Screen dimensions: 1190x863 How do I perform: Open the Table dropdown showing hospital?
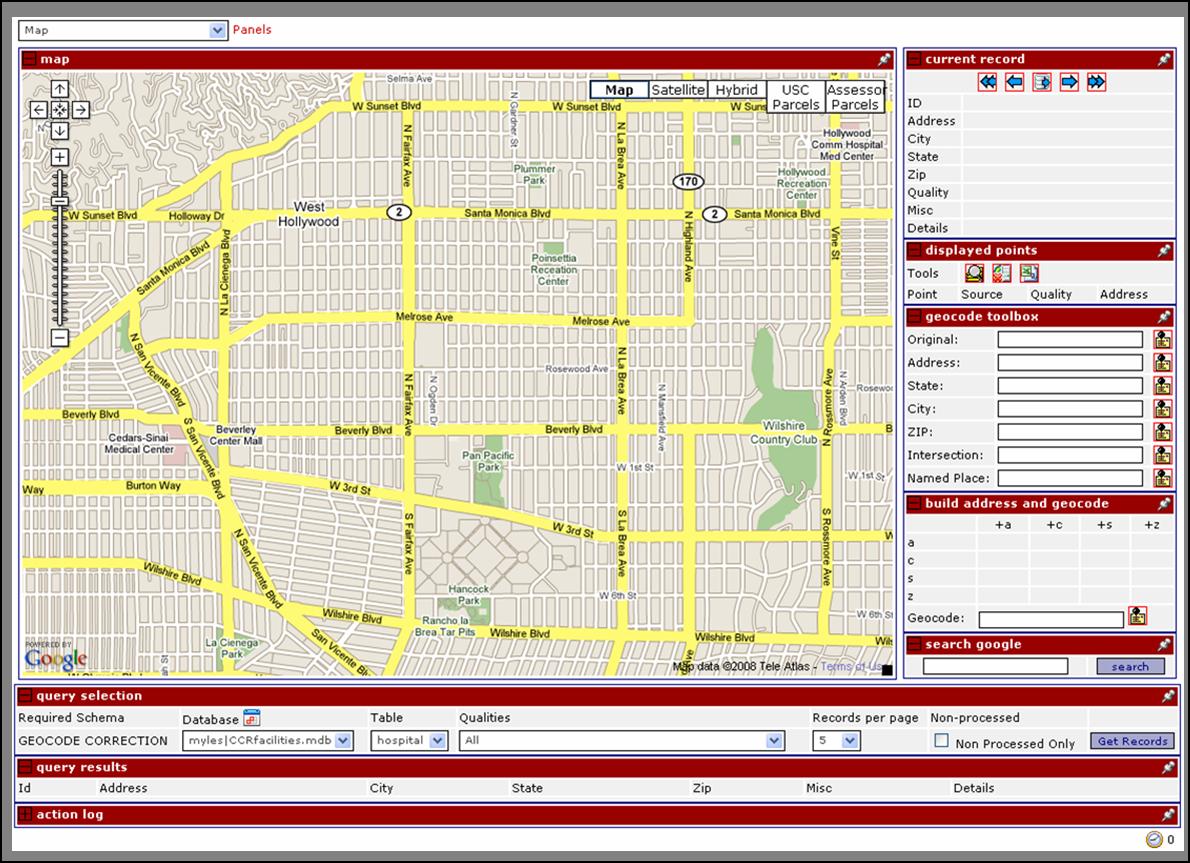point(409,741)
